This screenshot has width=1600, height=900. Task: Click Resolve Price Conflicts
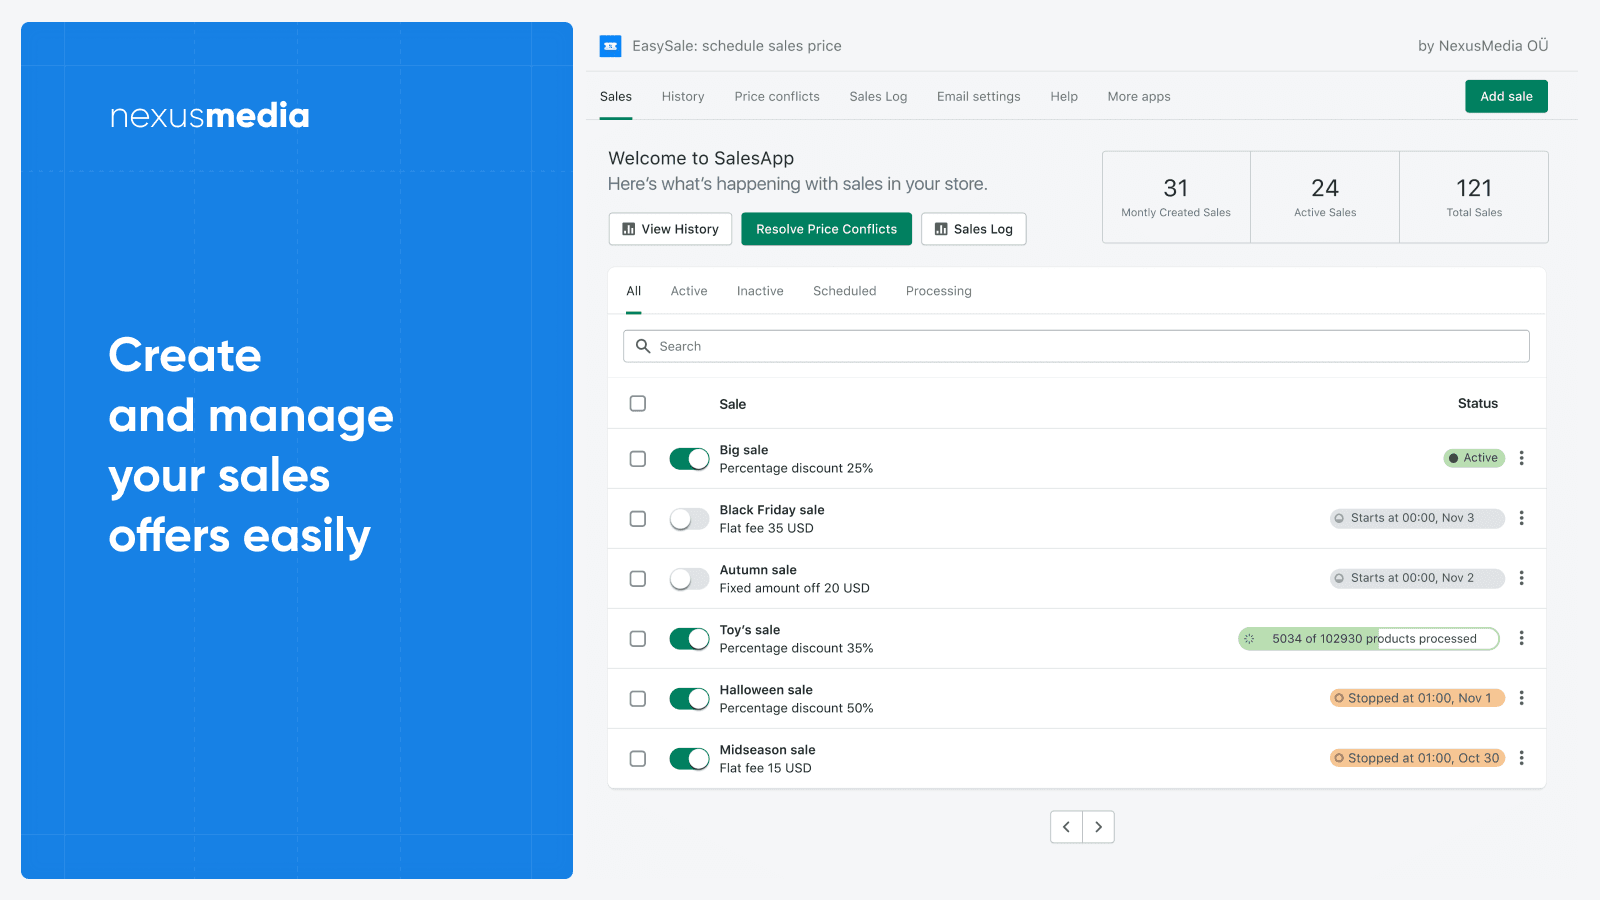click(x=826, y=229)
